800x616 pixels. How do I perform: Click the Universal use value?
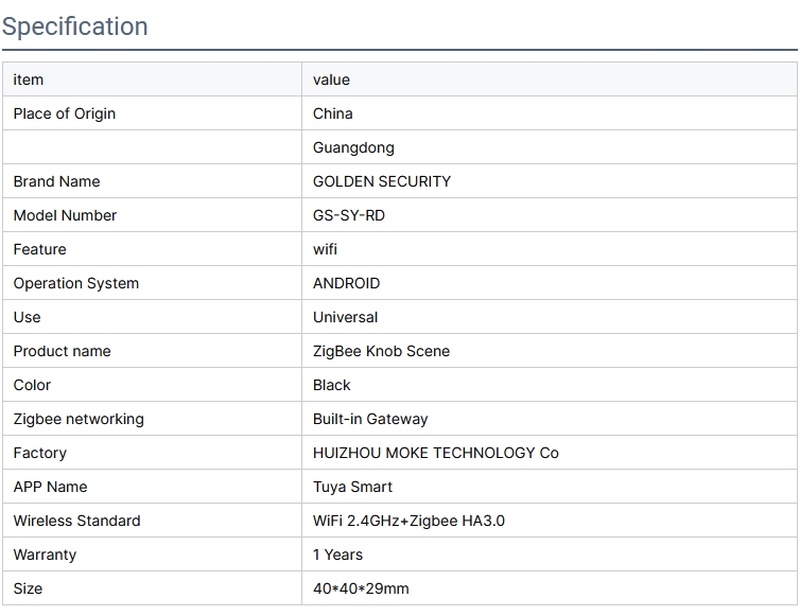click(x=345, y=318)
